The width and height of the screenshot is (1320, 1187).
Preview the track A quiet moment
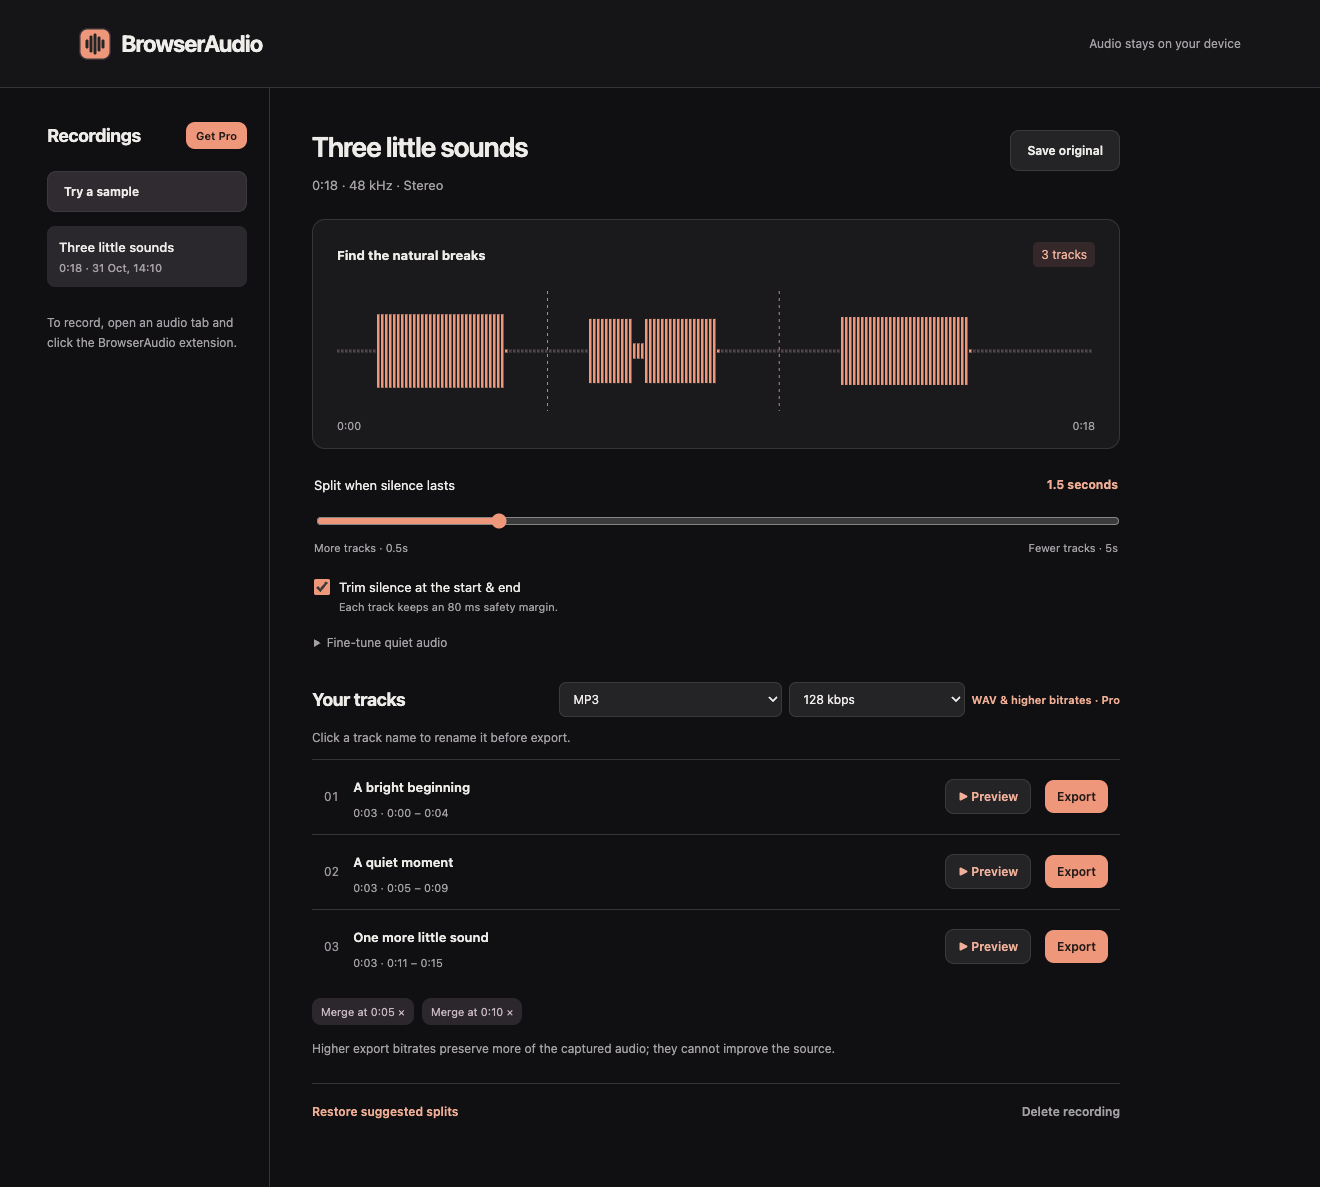987,872
